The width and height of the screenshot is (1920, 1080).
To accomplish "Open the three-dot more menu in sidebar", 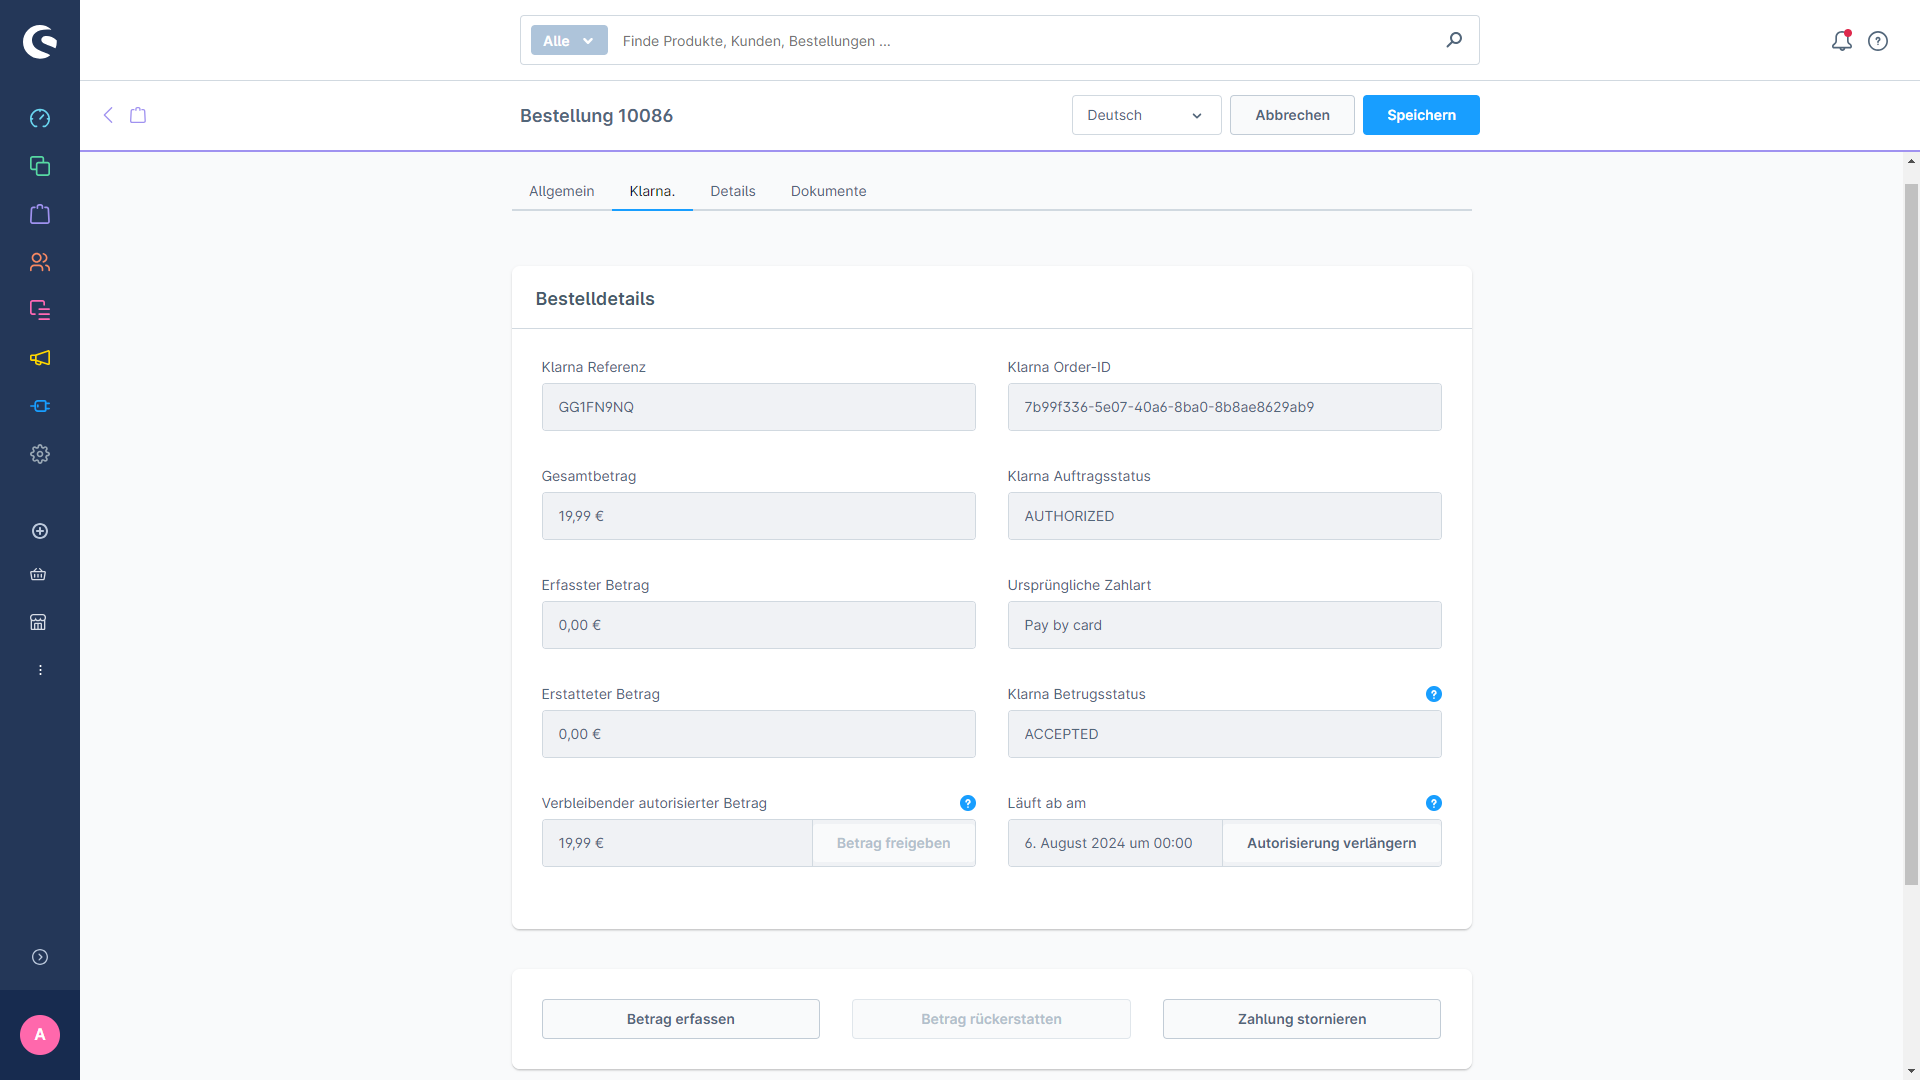I will [40, 670].
